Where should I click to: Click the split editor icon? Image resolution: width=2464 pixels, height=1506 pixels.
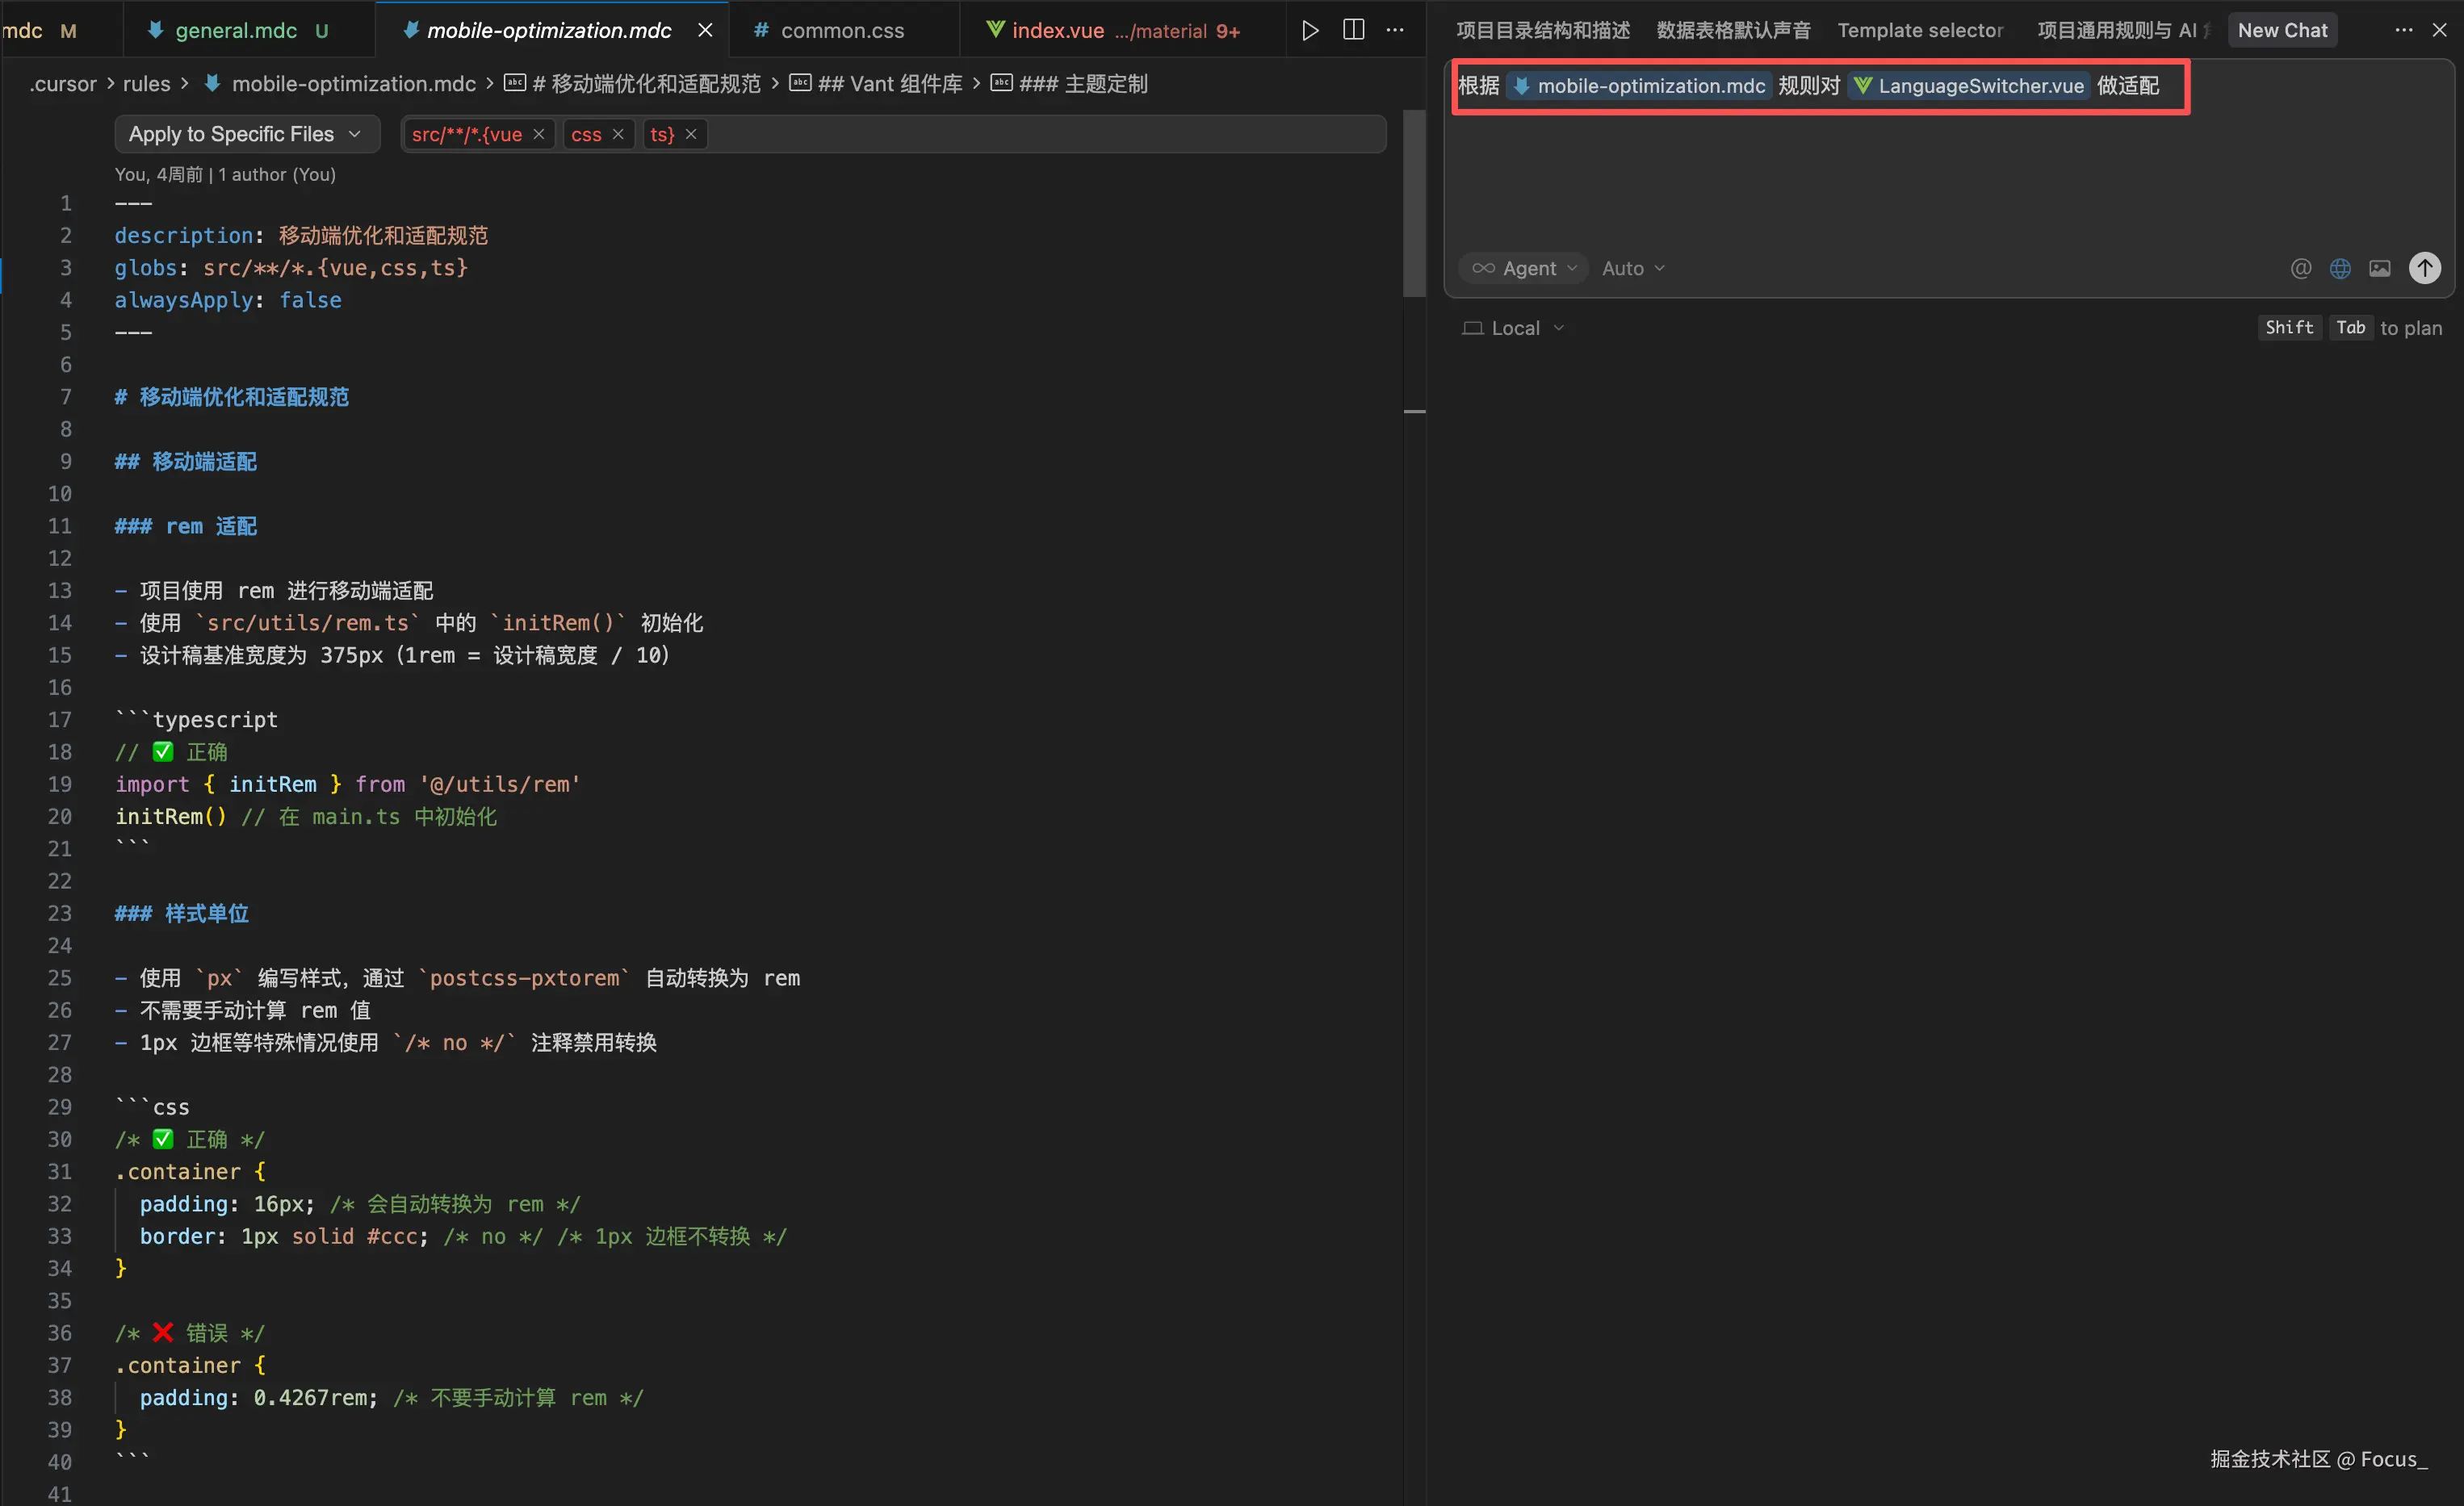[x=1353, y=30]
